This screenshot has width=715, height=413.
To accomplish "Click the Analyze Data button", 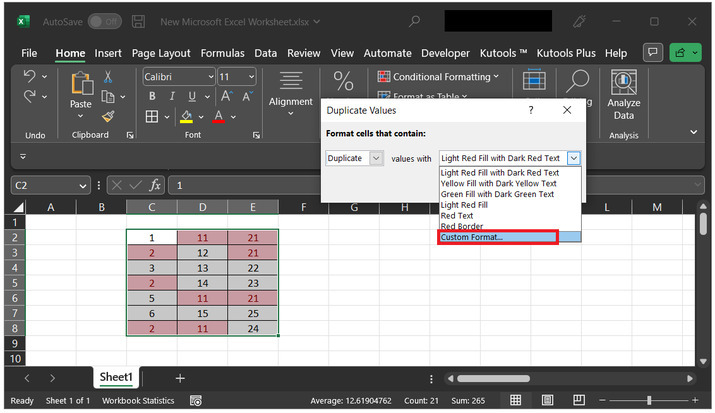I will (x=623, y=94).
